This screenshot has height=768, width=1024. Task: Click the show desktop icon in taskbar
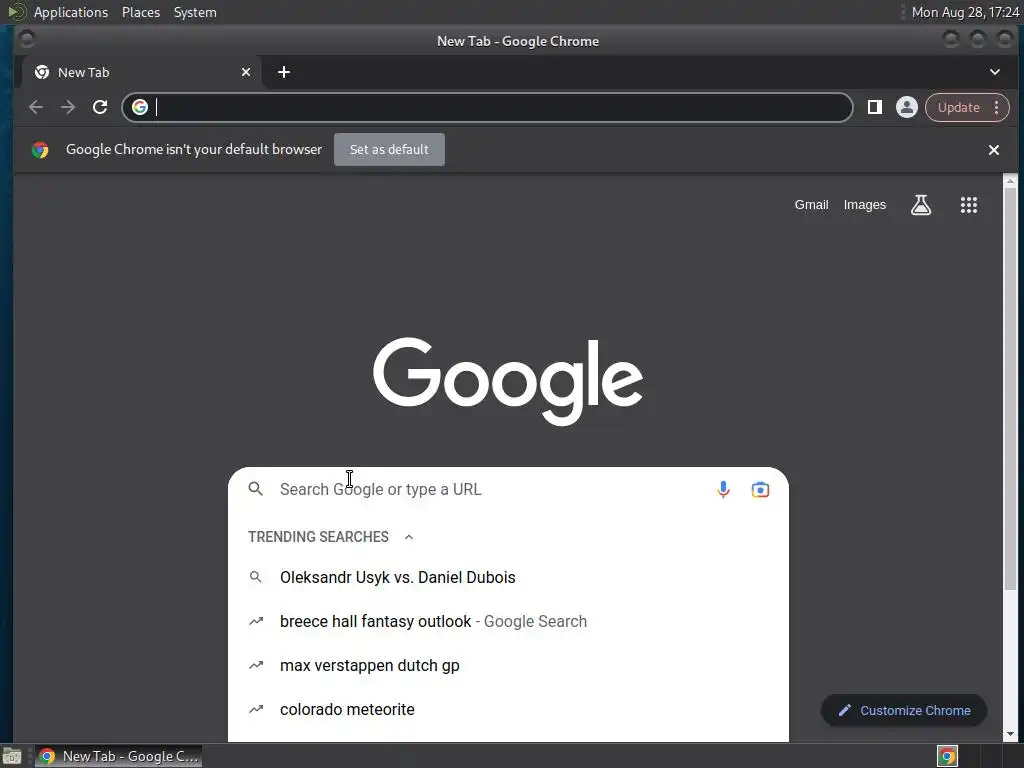12,756
